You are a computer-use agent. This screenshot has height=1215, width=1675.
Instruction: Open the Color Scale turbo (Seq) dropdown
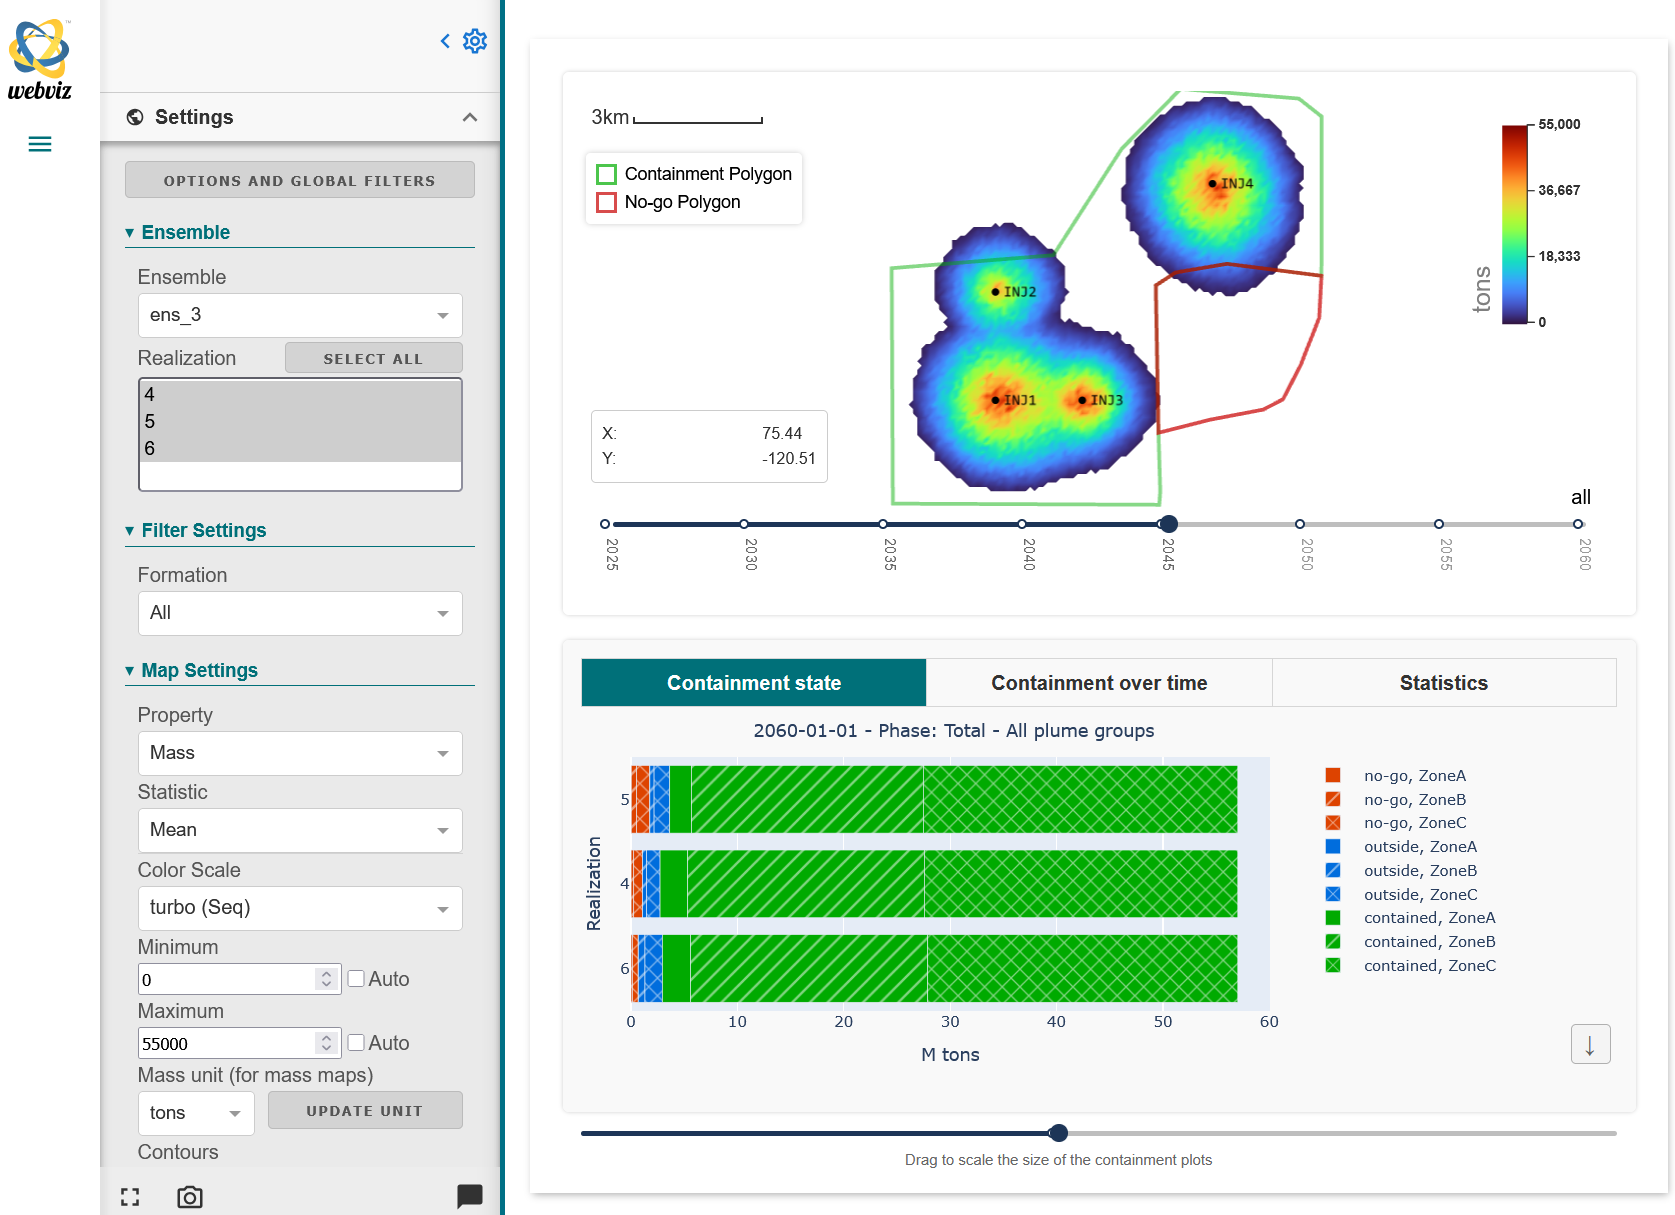point(299,908)
